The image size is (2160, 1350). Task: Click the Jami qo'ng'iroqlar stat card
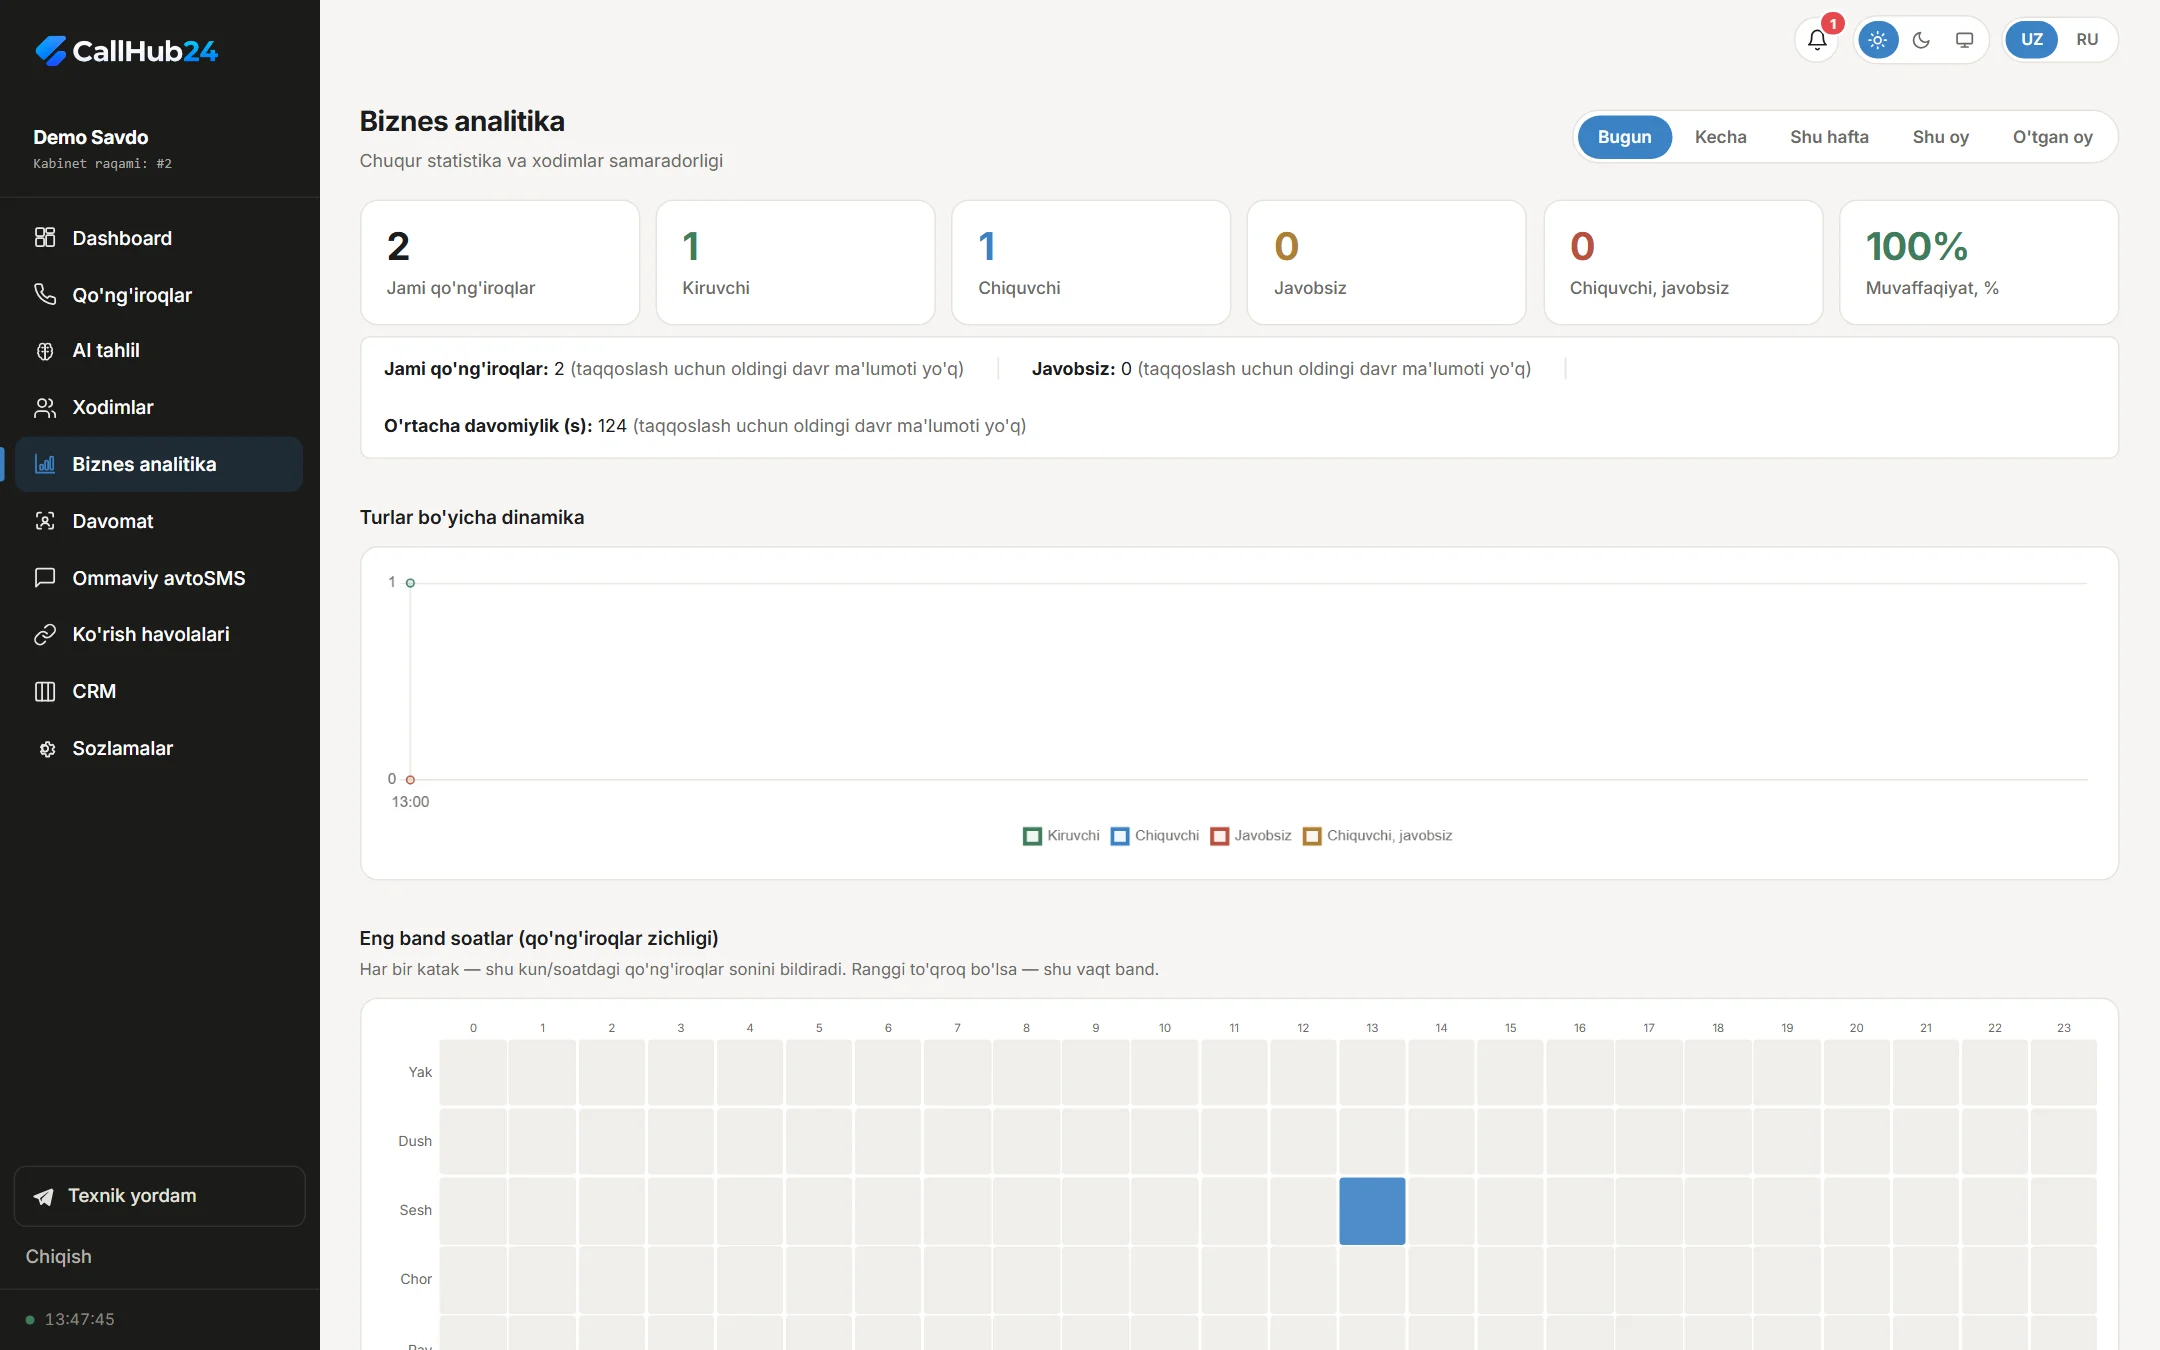coord(500,262)
